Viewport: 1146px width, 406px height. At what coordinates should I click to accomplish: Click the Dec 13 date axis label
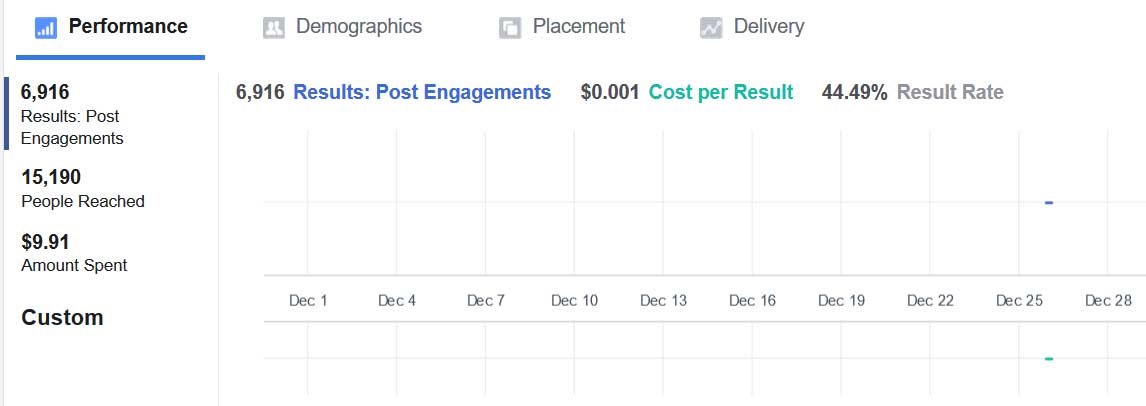tap(664, 300)
